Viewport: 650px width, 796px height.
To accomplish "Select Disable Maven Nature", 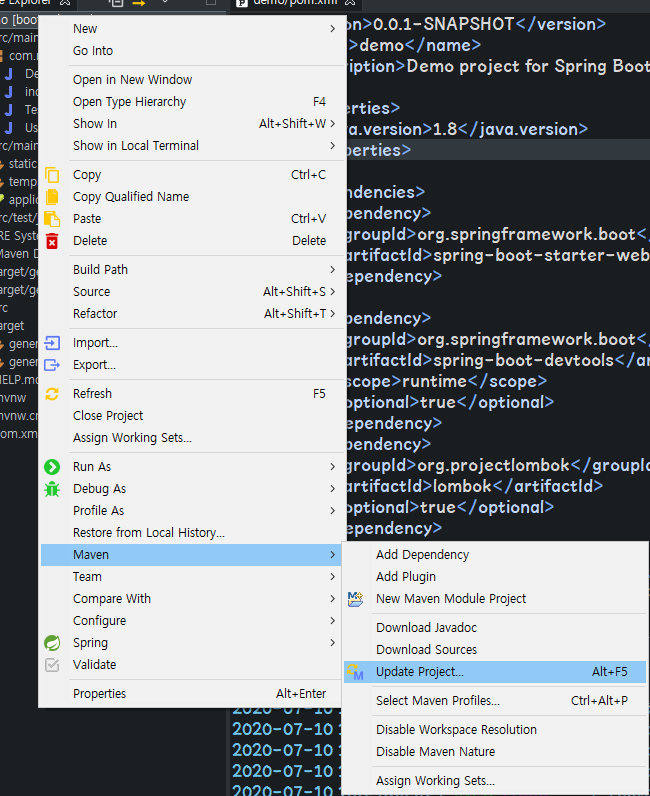I will click(495, 752).
